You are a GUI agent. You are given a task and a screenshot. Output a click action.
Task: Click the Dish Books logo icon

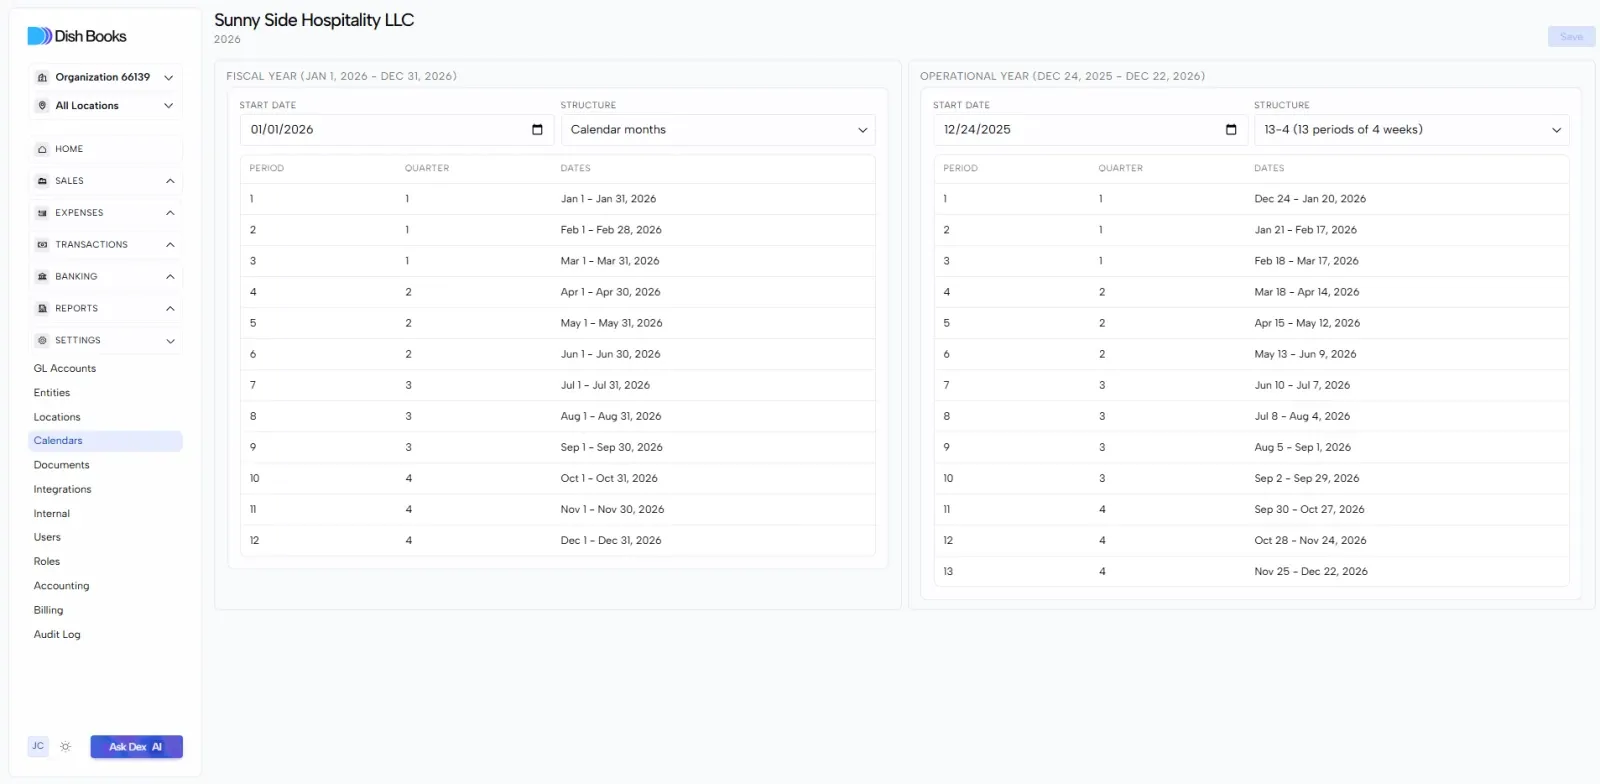39,36
